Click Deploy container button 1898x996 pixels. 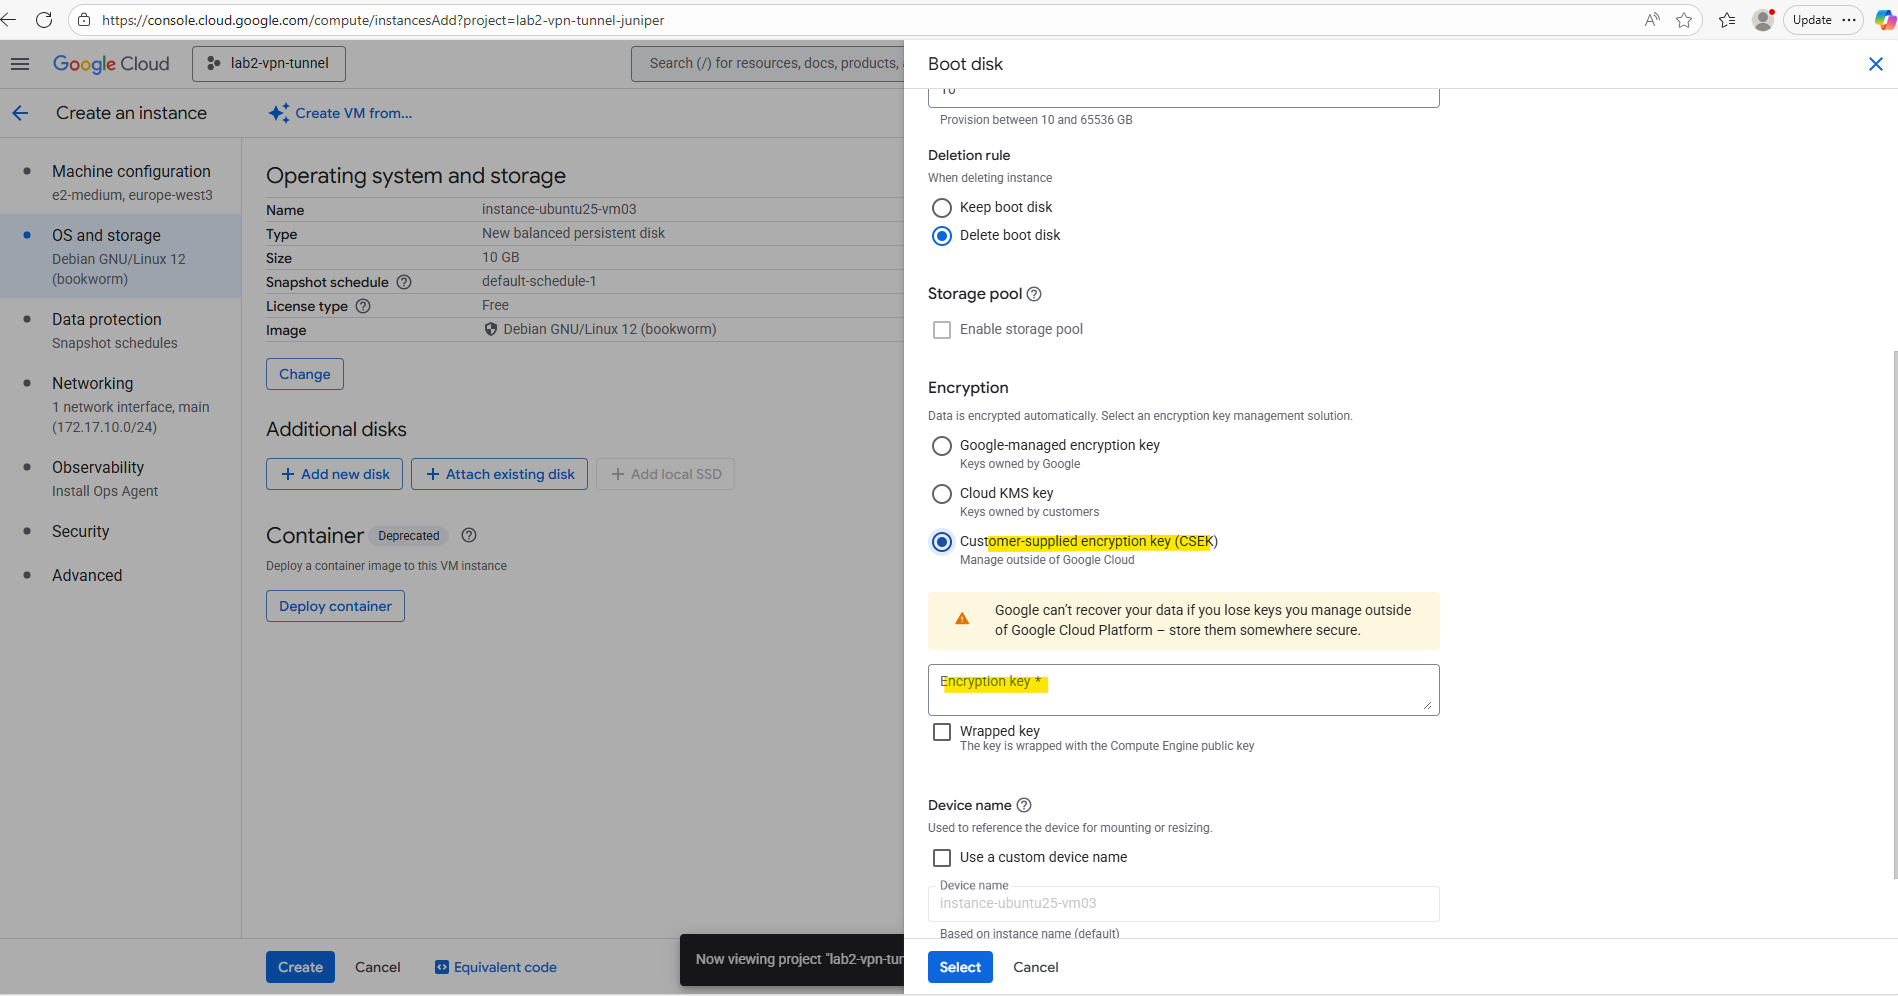(x=335, y=606)
